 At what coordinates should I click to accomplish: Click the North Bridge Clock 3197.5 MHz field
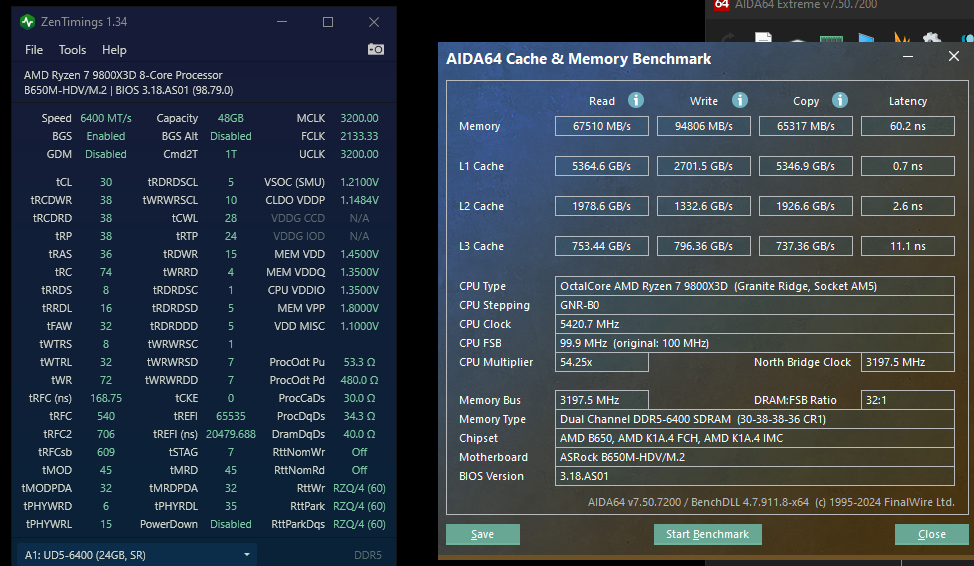tap(908, 362)
